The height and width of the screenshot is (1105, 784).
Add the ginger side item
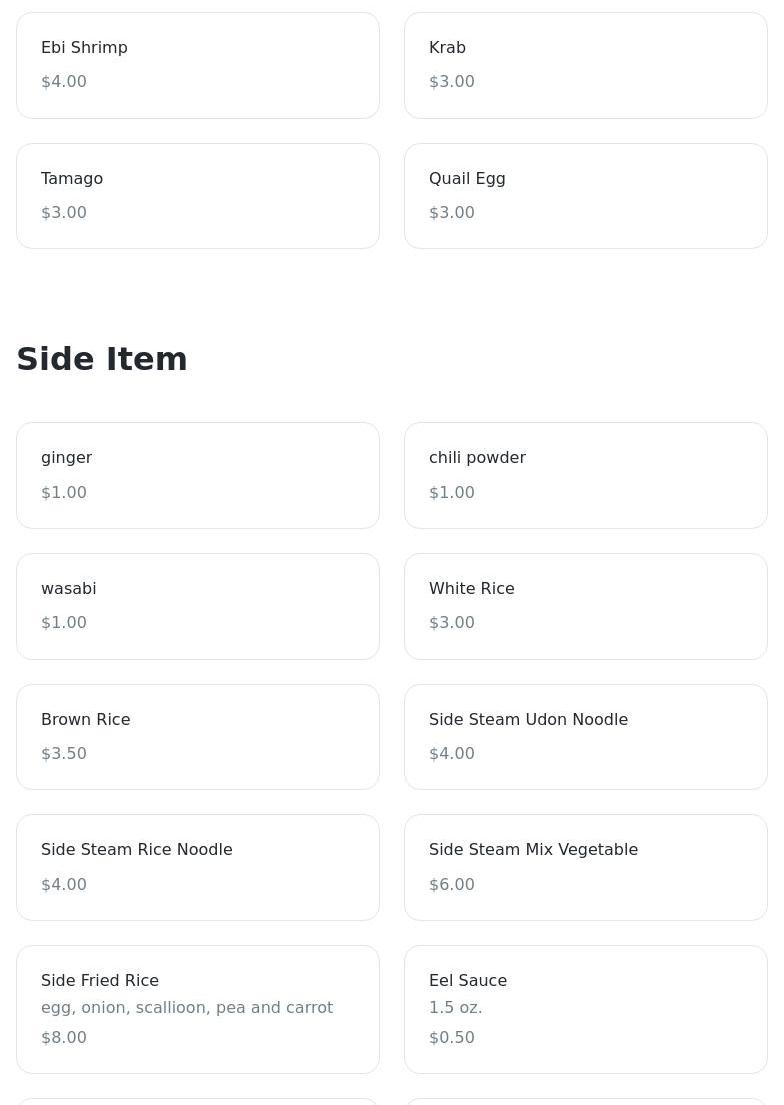click(x=197, y=475)
